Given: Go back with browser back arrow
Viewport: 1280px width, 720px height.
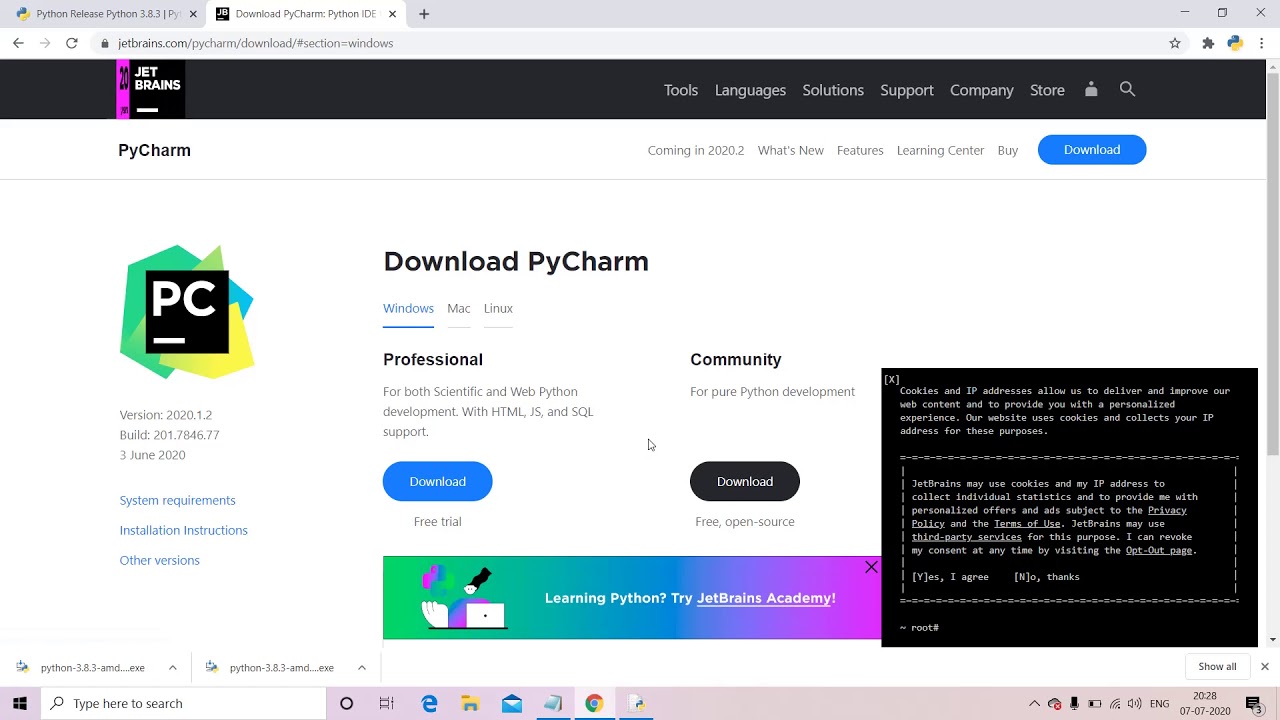Looking at the screenshot, I should pyautogui.click(x=18, y=43).
